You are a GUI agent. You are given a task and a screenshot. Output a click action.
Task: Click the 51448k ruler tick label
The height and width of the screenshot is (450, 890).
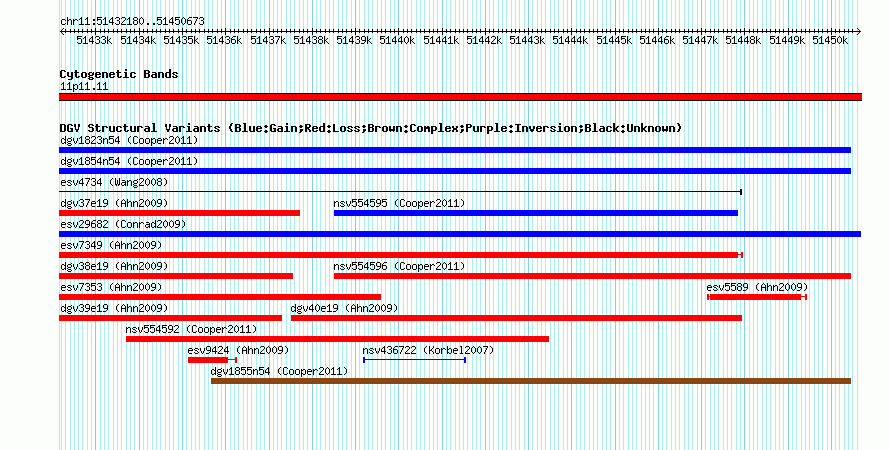[x=744, y=40]
